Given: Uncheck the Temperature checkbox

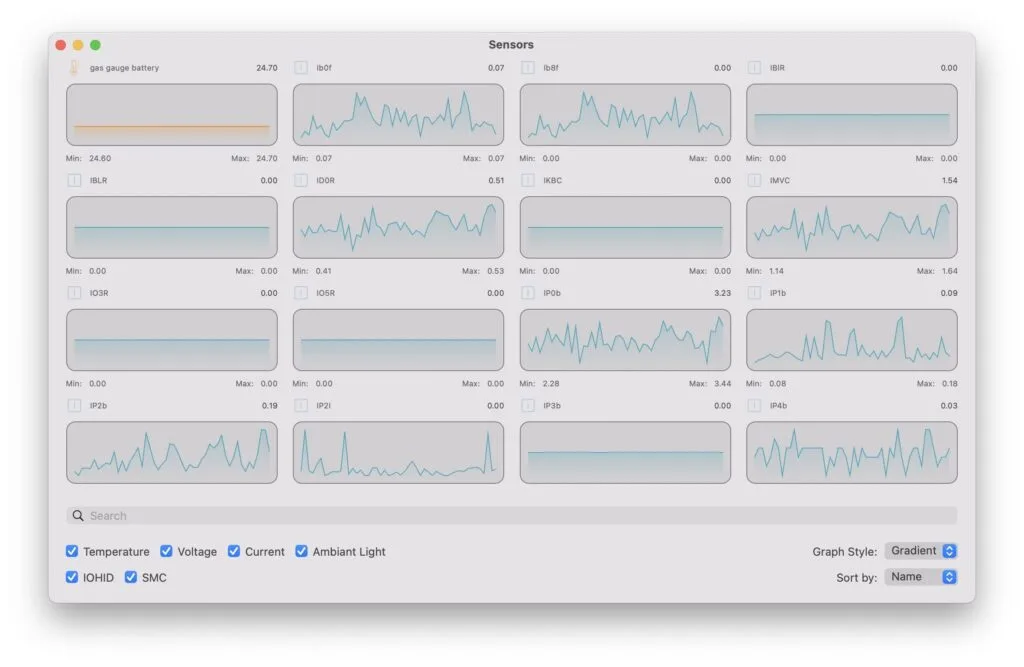Looking at the screenshot, I should click(72, 551).
